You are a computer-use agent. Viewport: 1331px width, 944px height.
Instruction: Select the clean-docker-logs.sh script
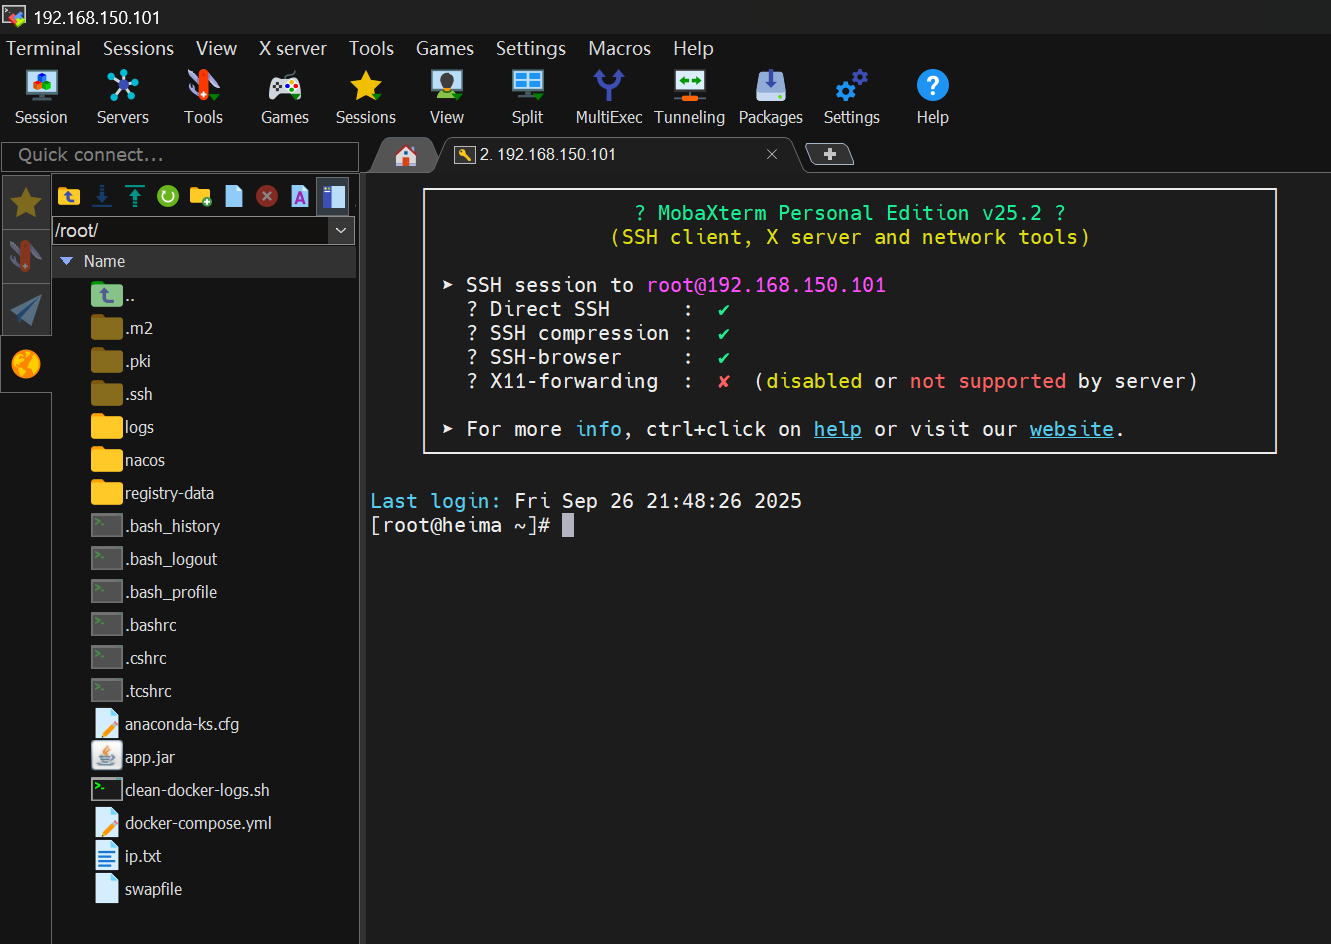[181, 790]
